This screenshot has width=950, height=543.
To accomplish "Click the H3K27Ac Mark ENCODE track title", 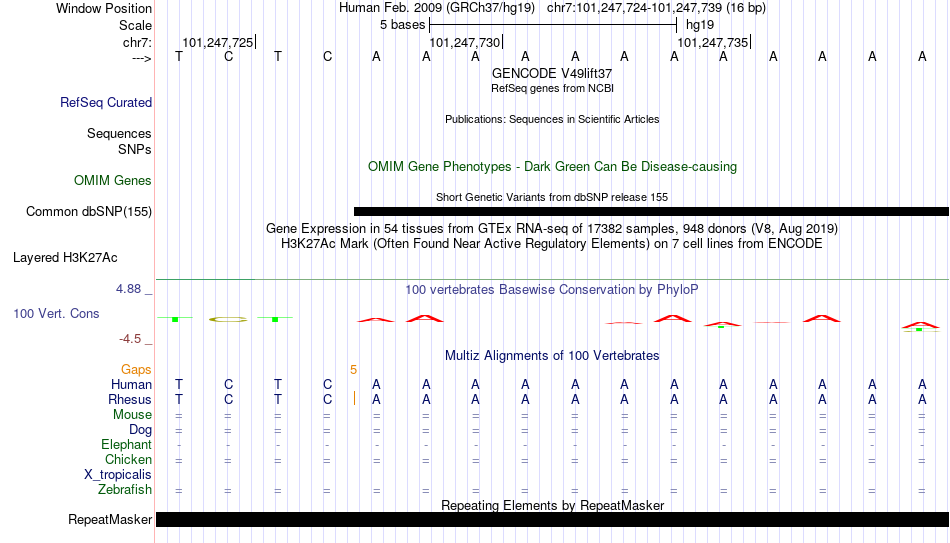I will click(x=552, y=244).
